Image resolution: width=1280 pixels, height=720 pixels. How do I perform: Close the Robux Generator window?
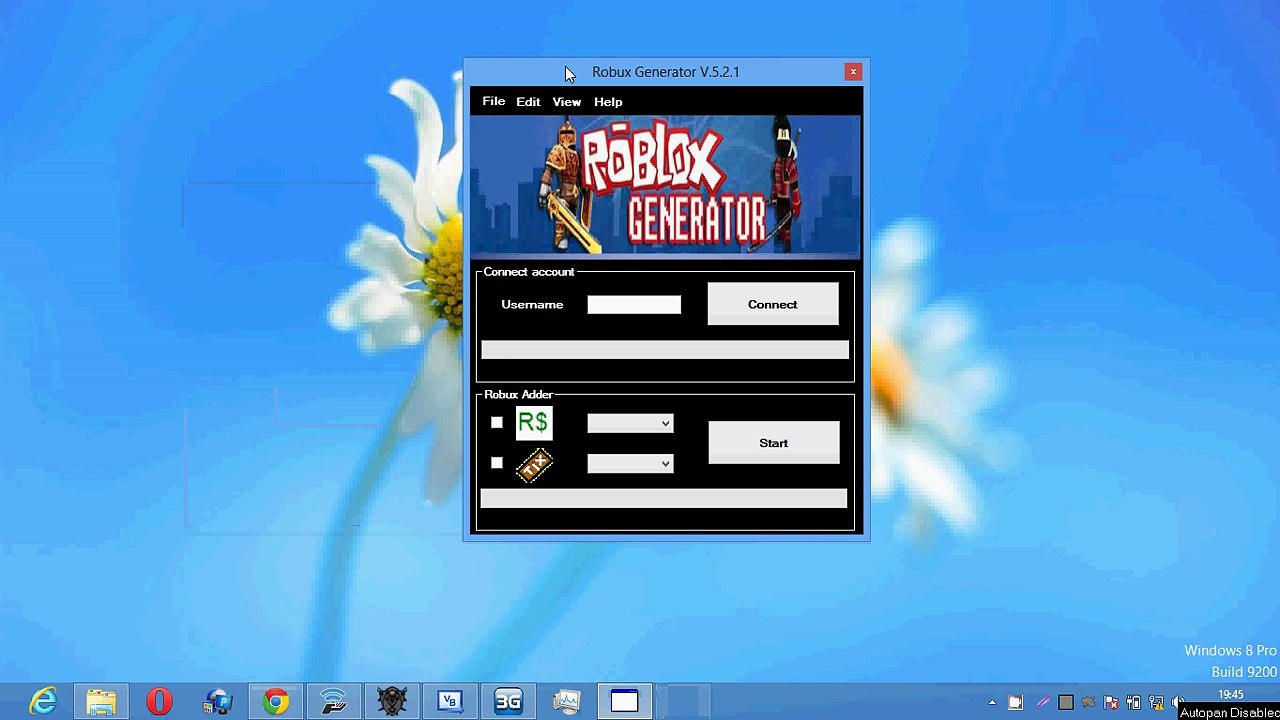coord(853,71)
